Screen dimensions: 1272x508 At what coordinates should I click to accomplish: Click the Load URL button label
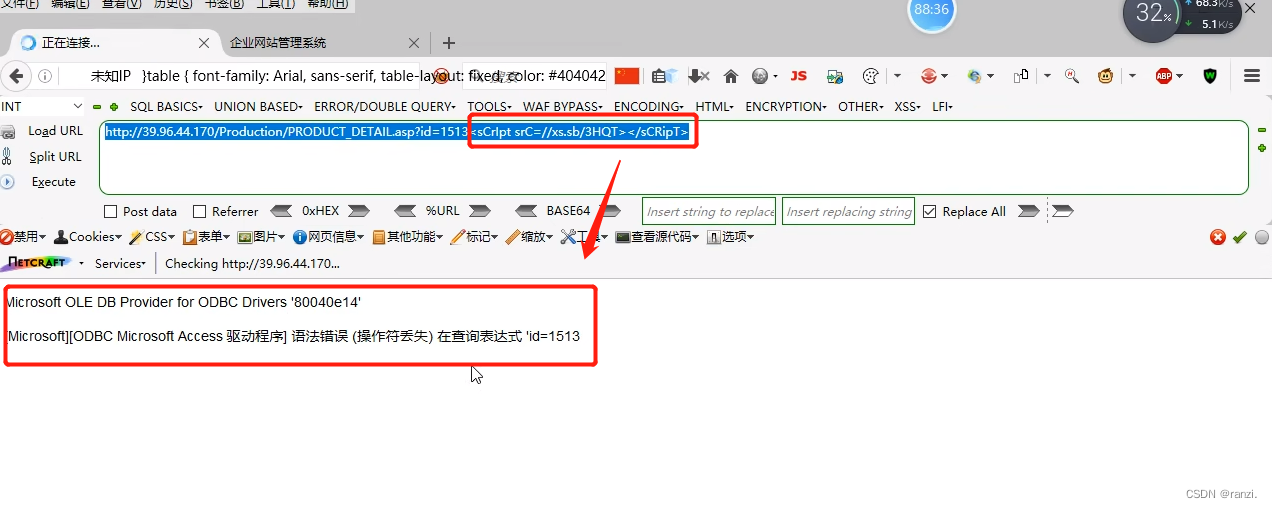[55, 131]
